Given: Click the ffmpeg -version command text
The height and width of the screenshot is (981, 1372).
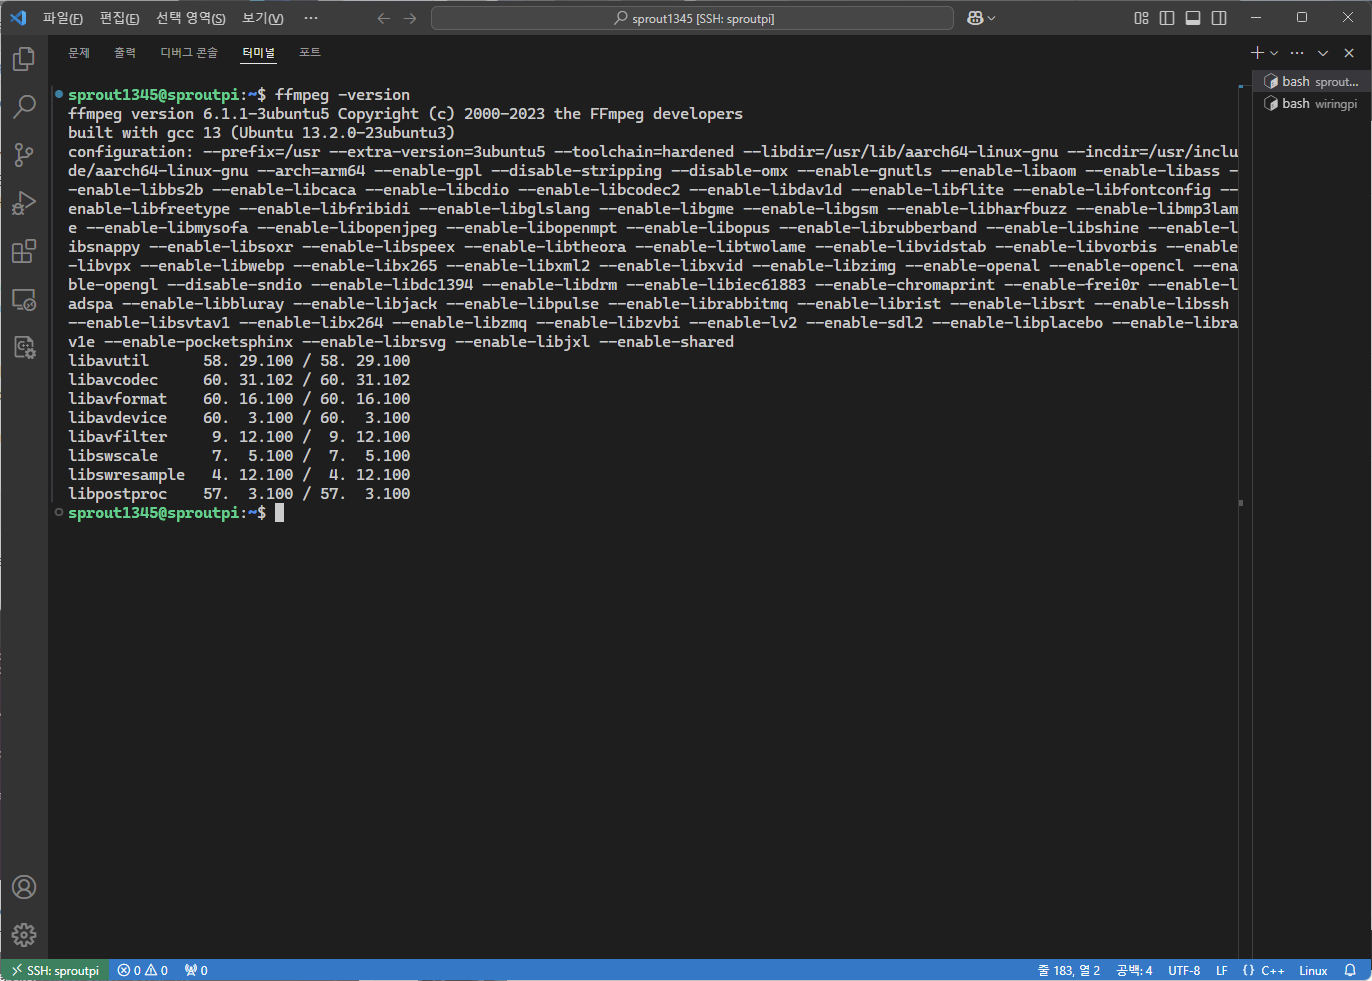Looking at the screenshot, I should point(343,95).
